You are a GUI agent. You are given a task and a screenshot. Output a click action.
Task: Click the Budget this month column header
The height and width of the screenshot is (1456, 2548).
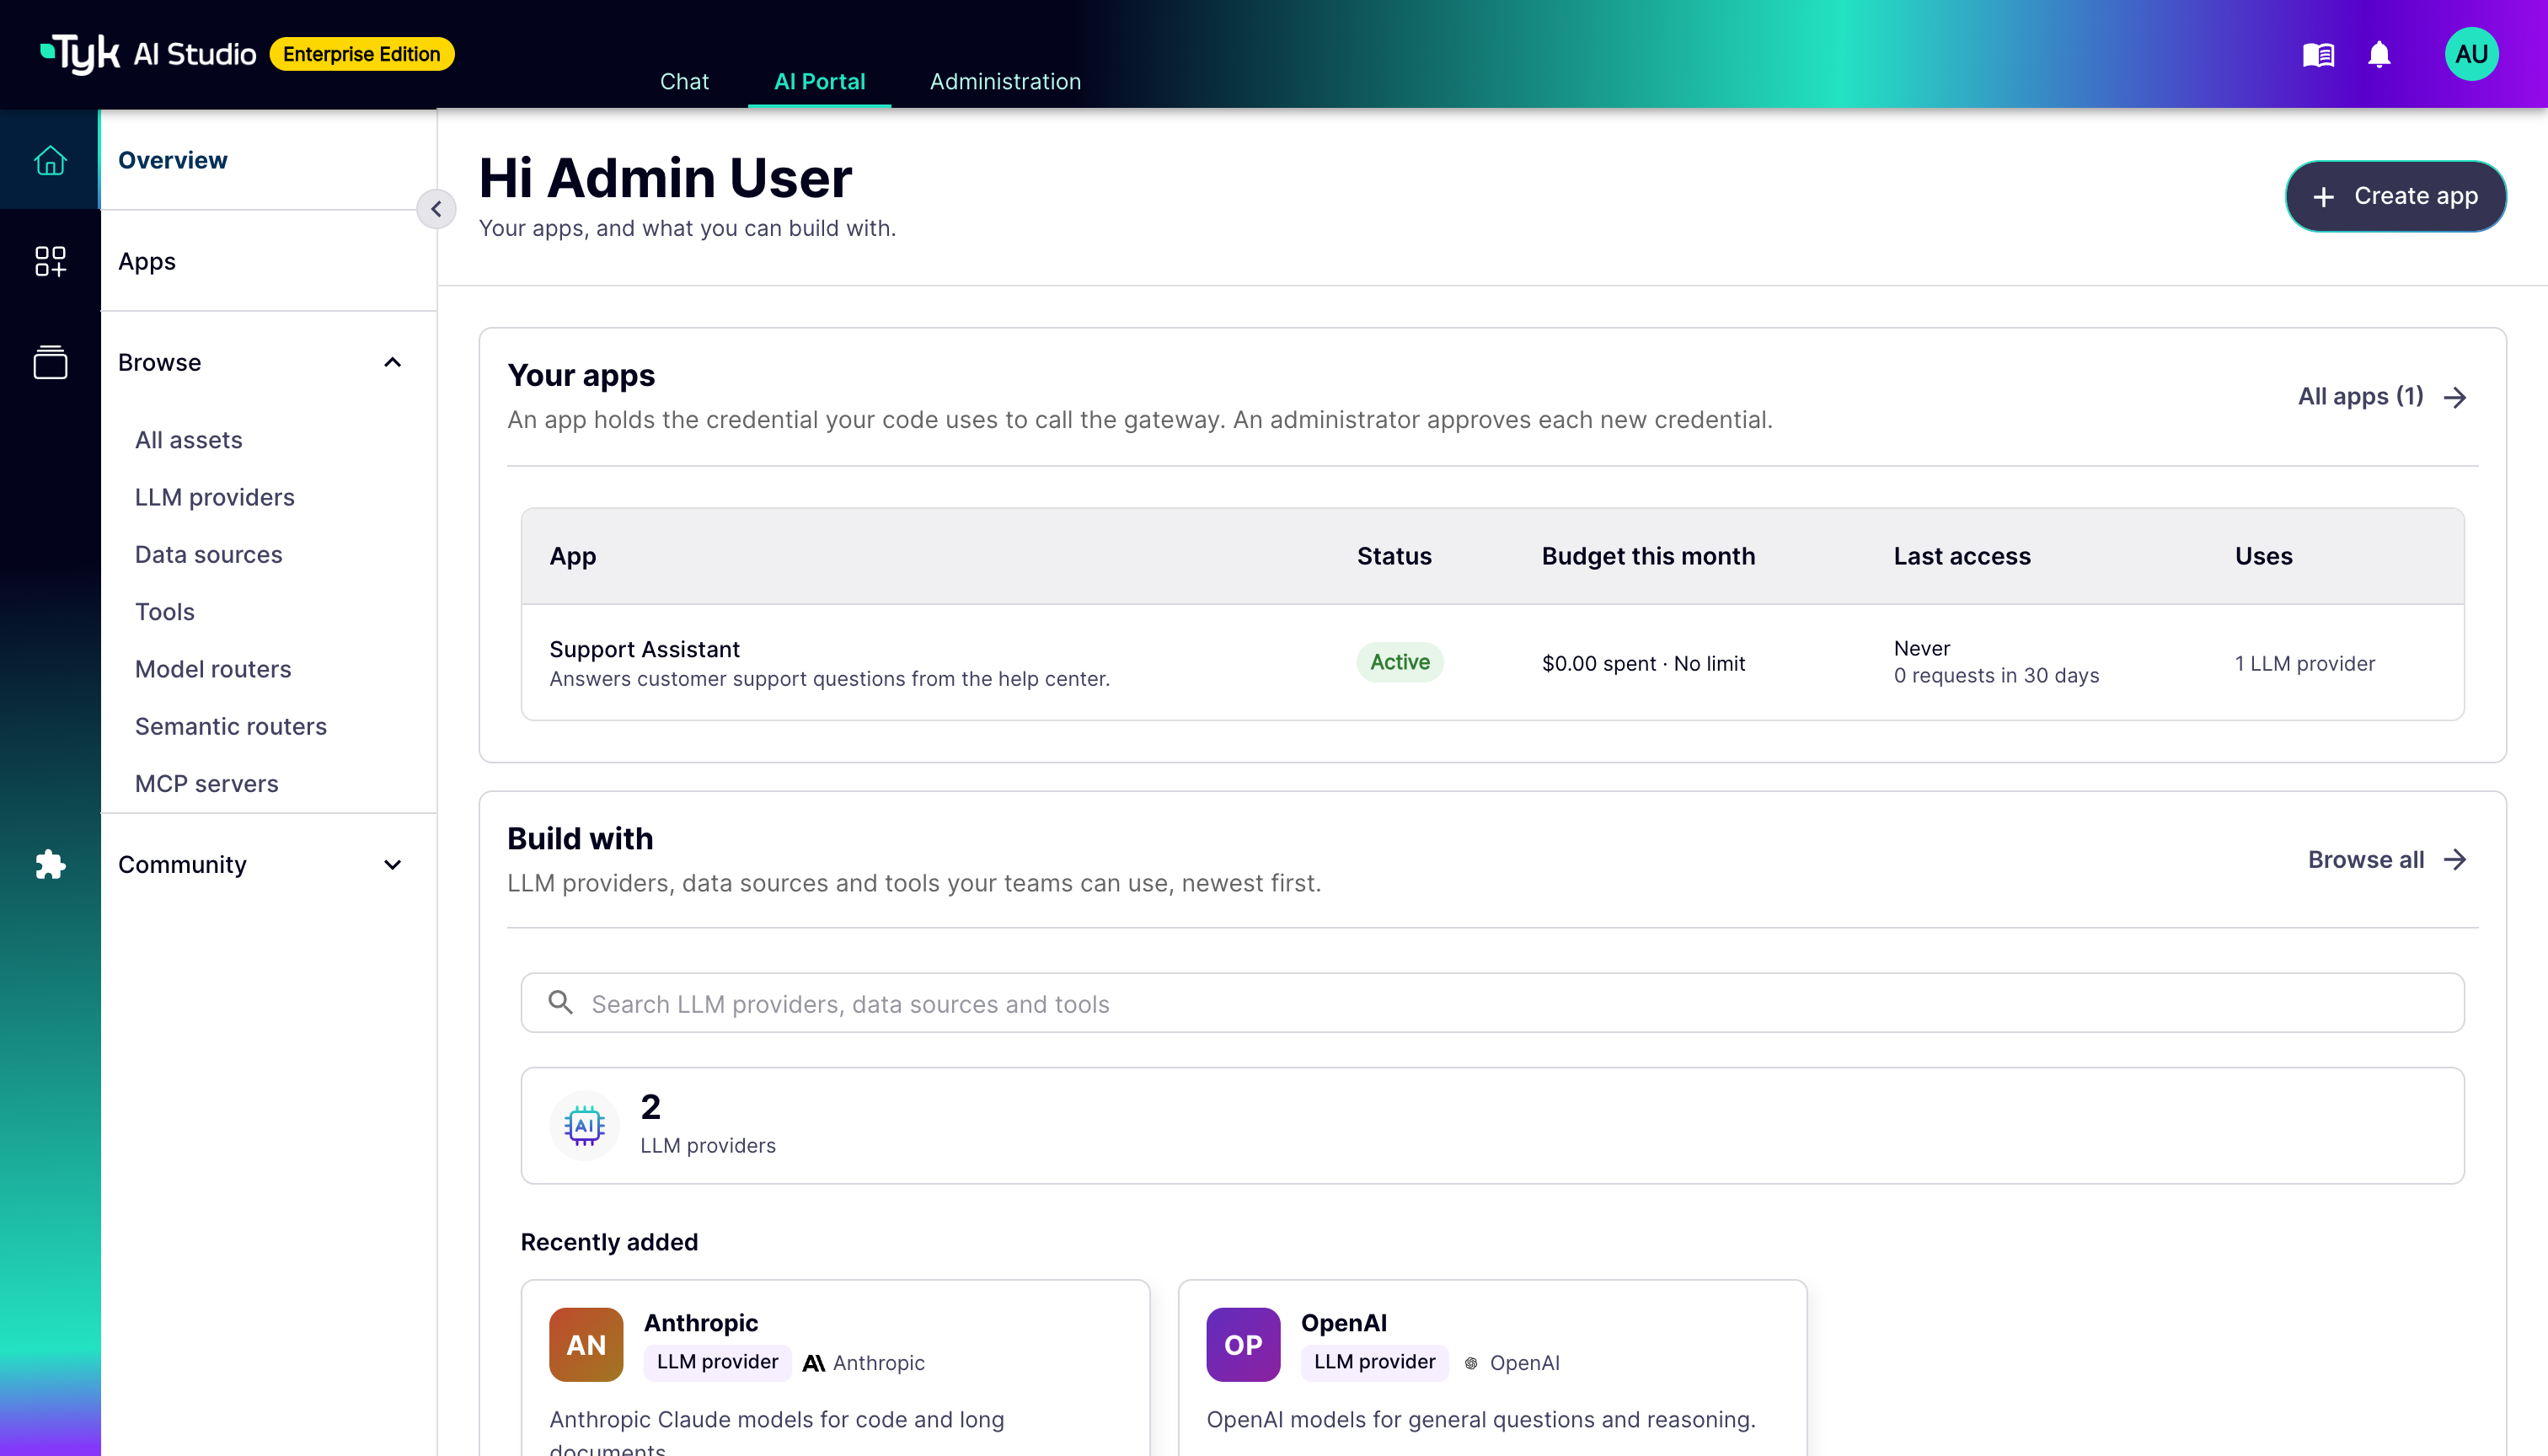(x=1648, y=556)
